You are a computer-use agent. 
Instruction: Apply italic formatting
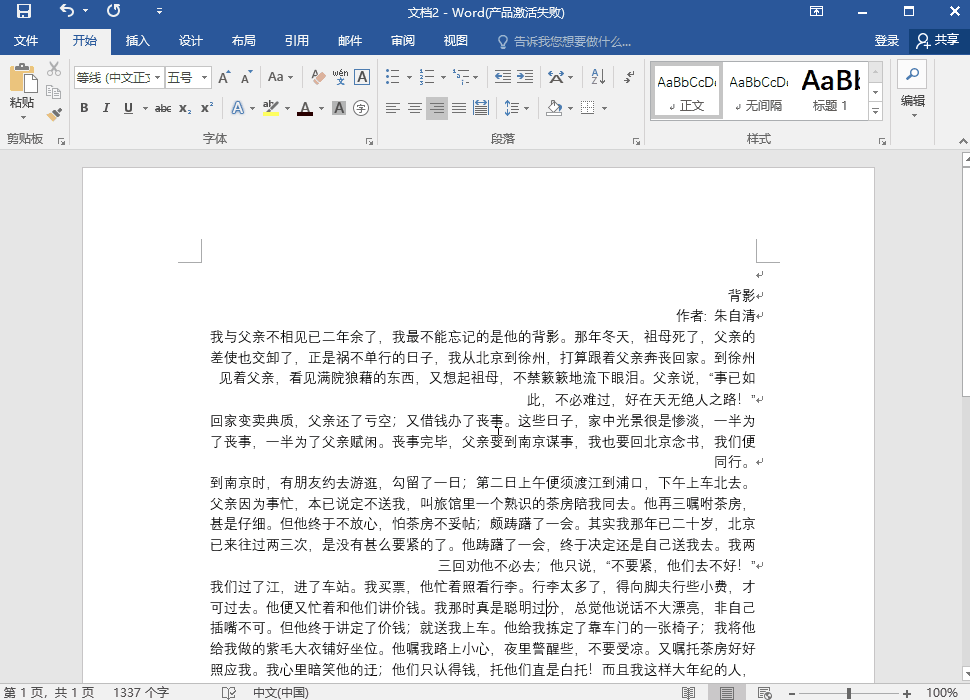coord(104,108)
